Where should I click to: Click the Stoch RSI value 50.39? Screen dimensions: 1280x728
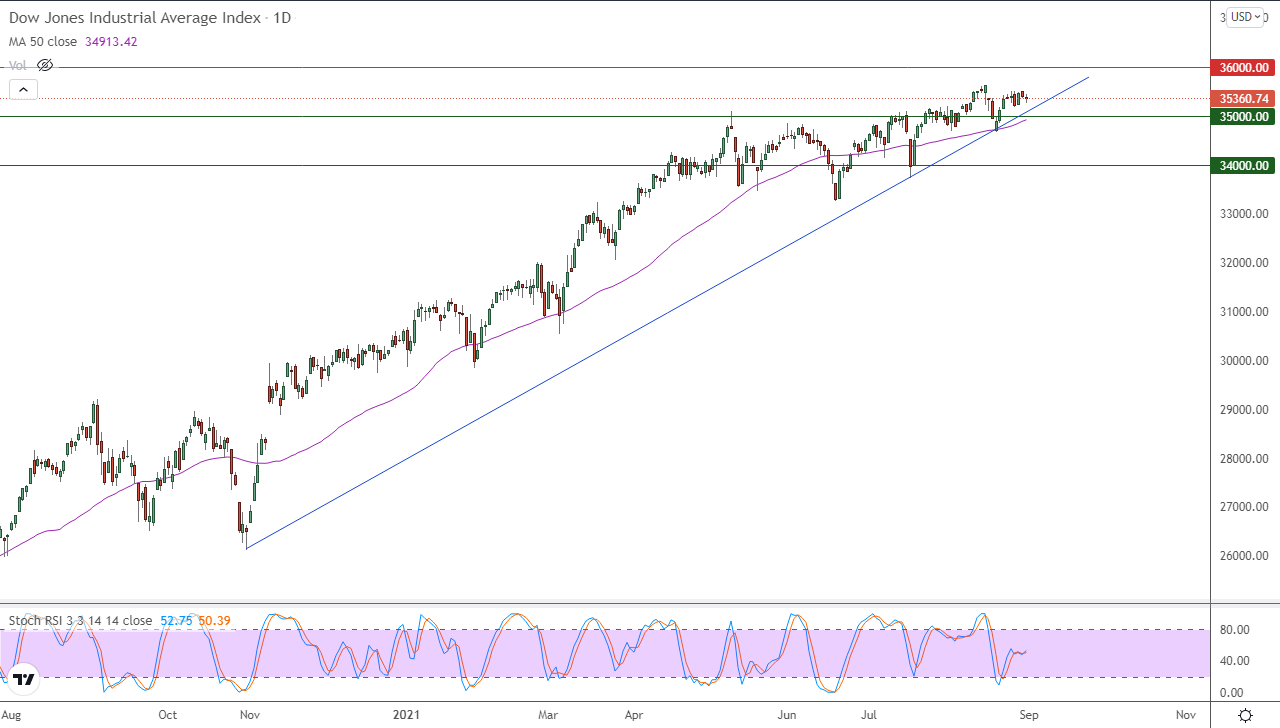(214, 621)
